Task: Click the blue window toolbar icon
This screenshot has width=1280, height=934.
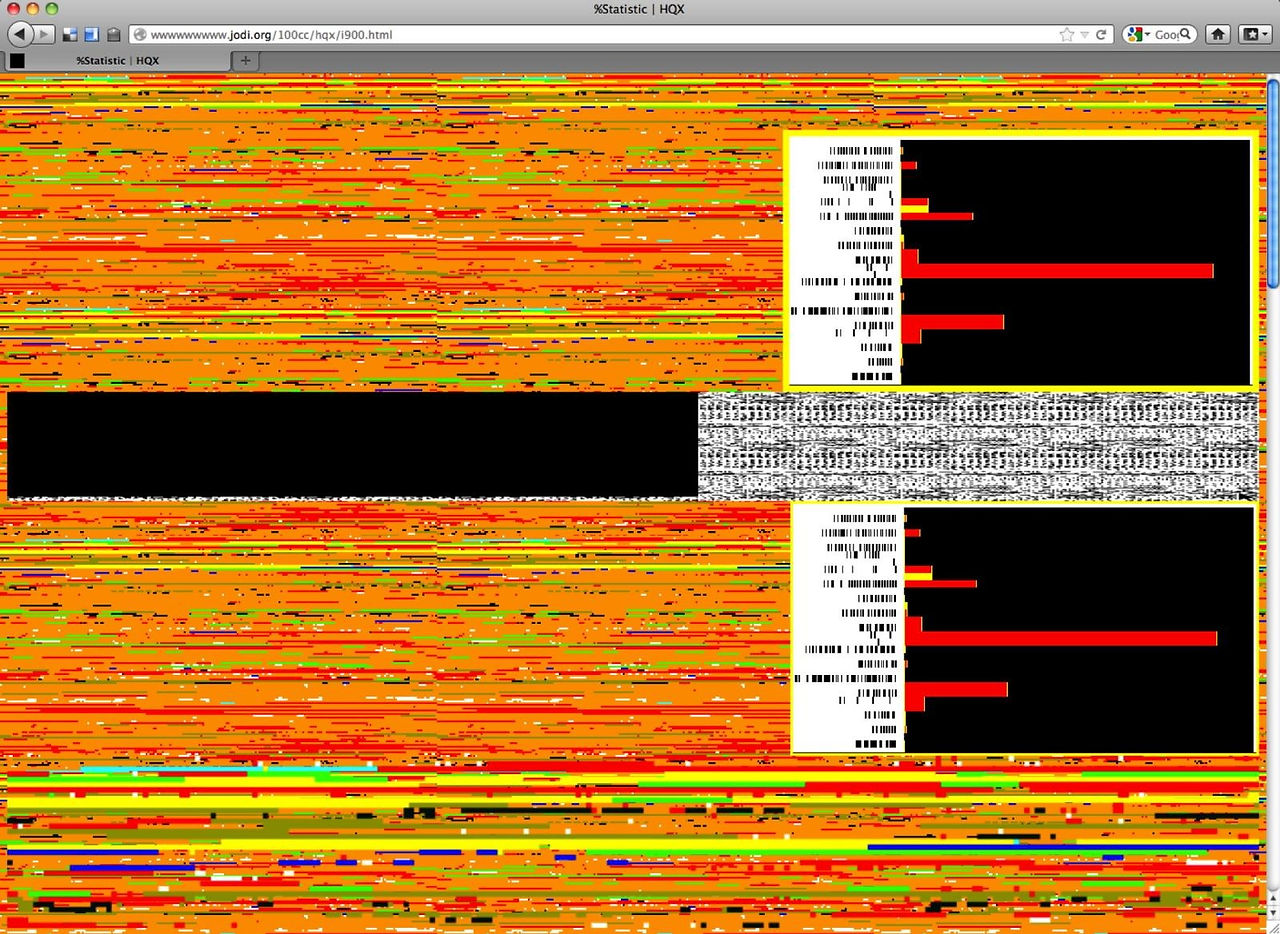Action: (x=91, y=34)
